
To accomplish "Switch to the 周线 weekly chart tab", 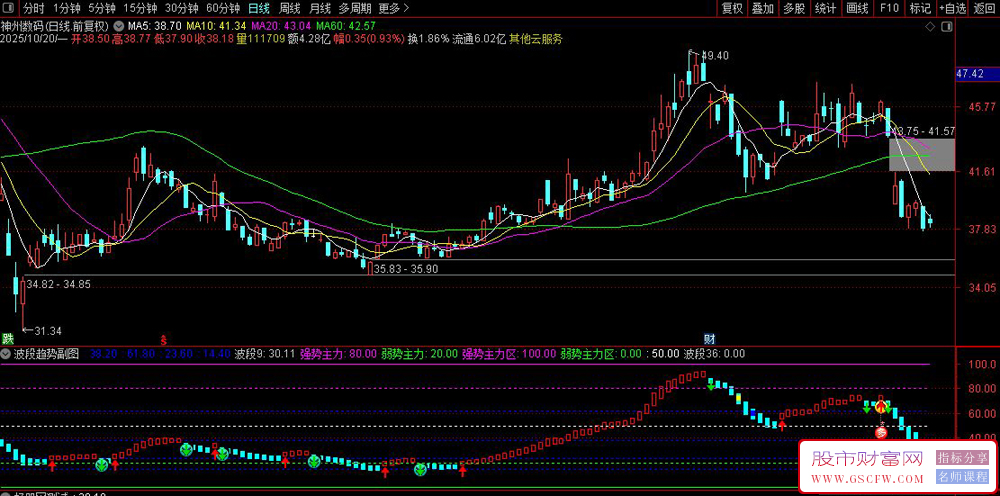I will (289, 8).
